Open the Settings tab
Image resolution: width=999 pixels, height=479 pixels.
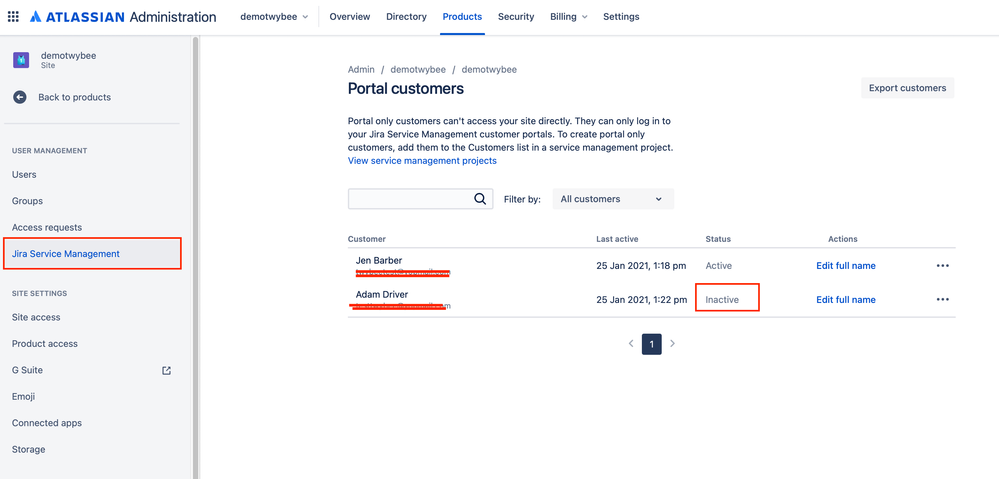621,17
